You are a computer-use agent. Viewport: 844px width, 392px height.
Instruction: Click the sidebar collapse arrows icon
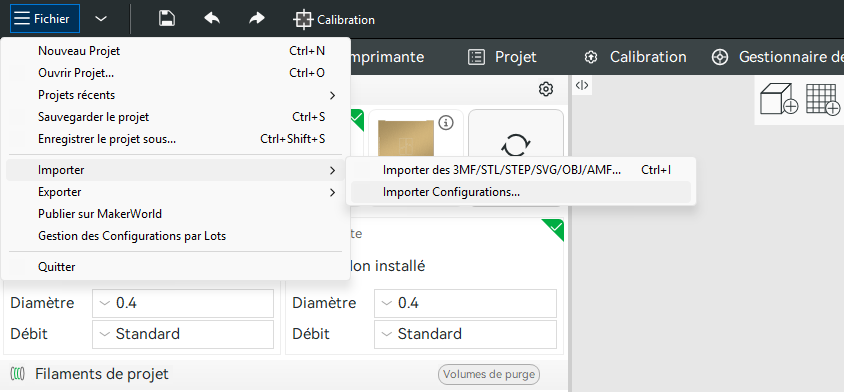(x=582, y=85)
